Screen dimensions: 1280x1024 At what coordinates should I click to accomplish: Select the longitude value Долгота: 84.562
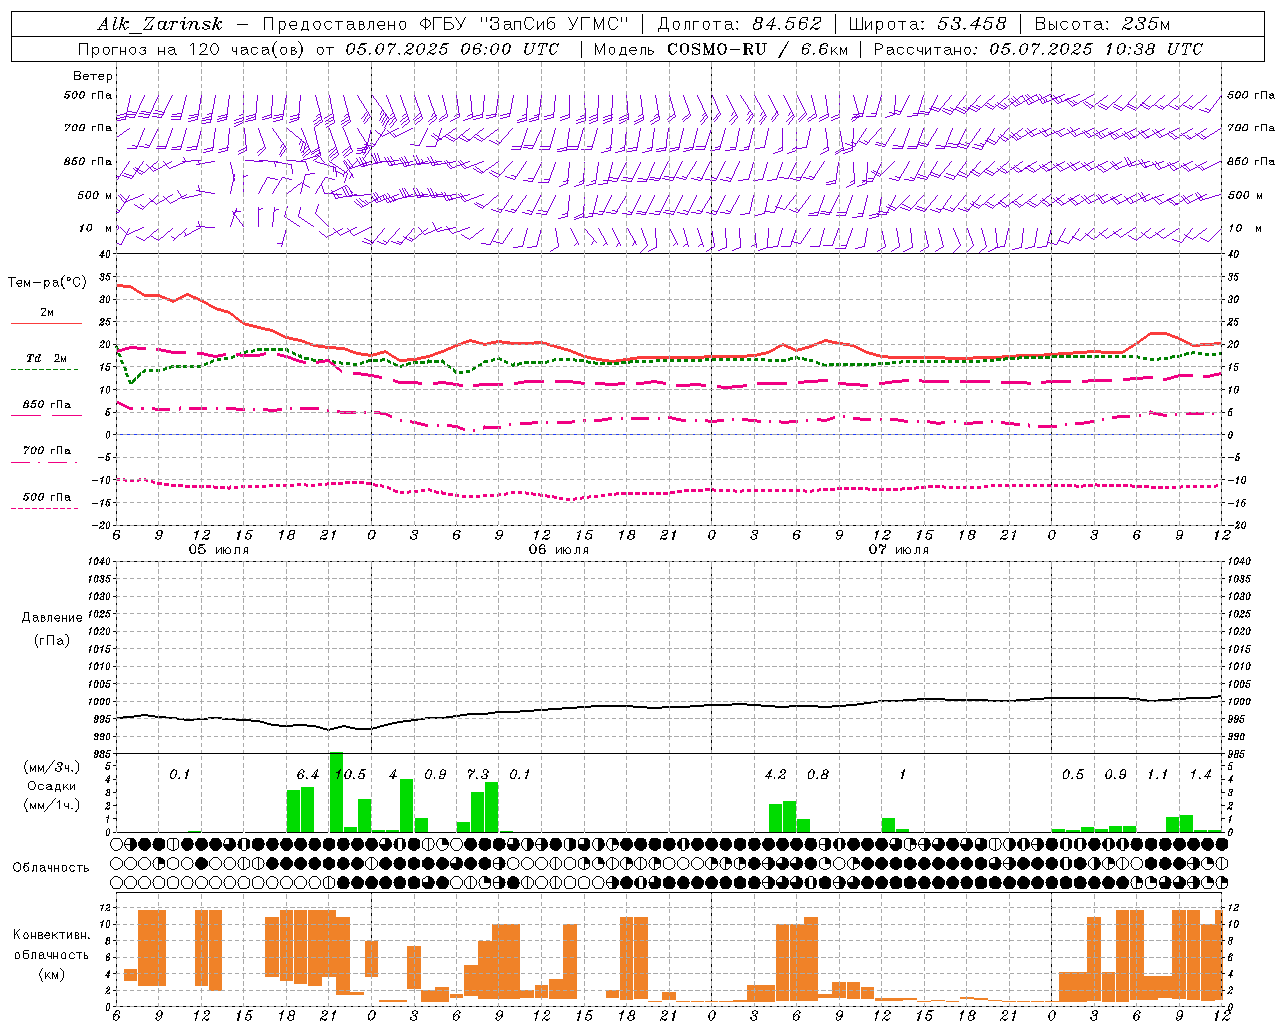[740, 24]
